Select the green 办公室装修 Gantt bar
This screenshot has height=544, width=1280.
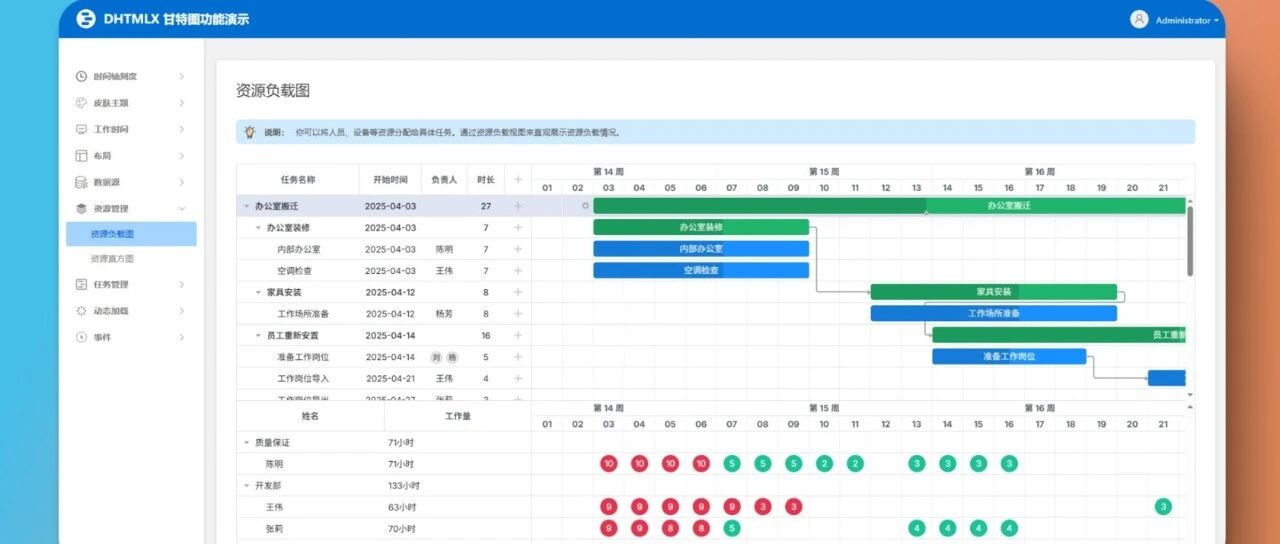[x=701, y=227]
